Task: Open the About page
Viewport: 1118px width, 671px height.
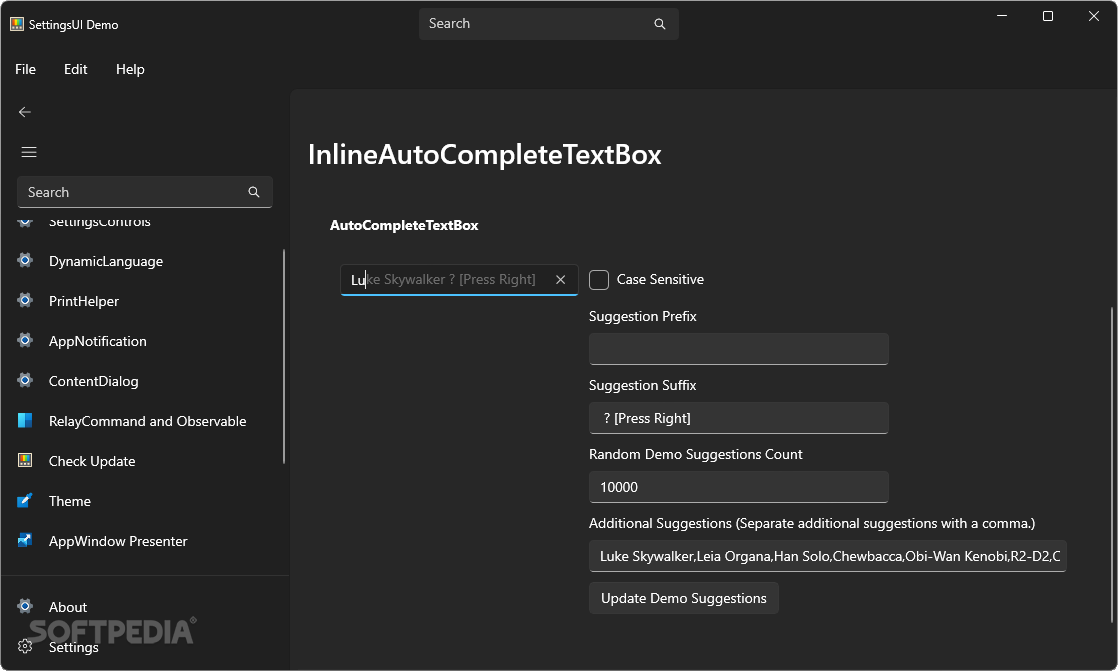Action: click(143, 607)
